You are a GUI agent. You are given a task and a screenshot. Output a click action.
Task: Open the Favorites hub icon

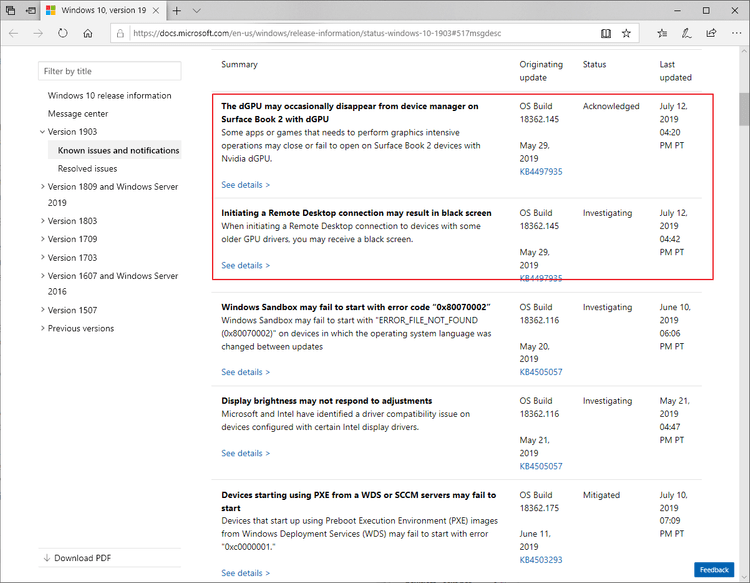(x=662, y=33)
